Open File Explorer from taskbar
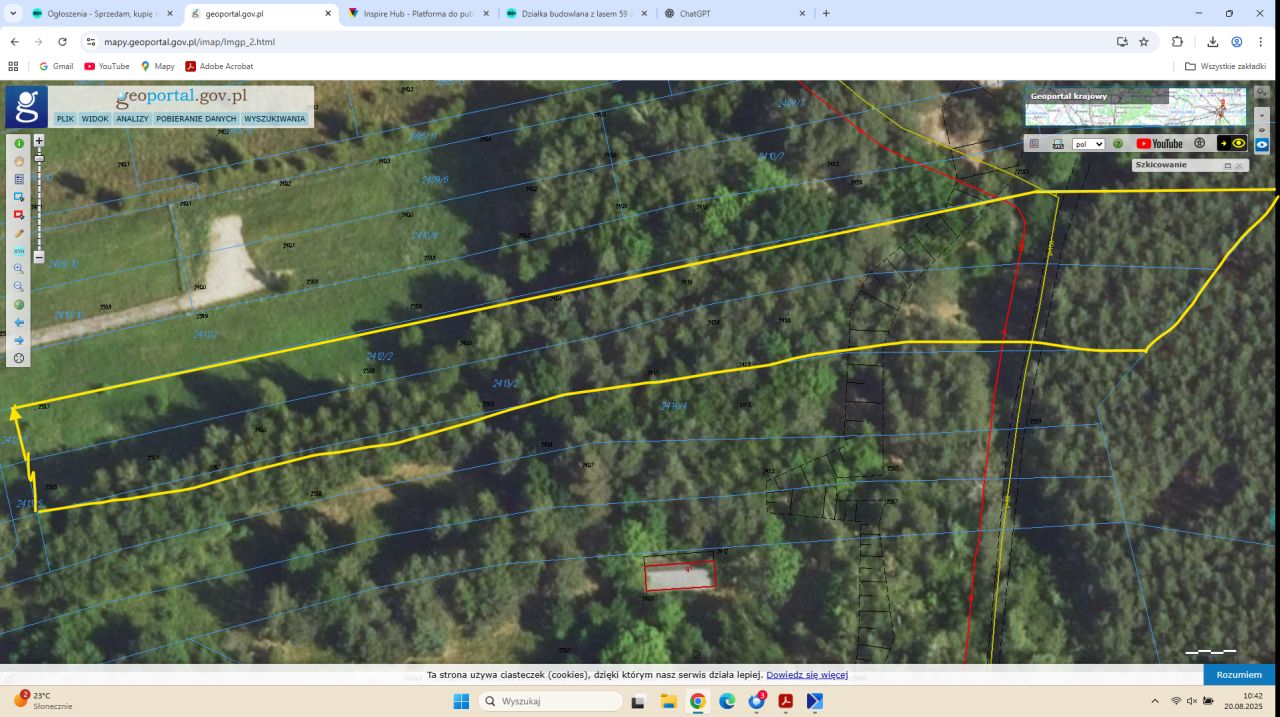 tap(668, 701)
